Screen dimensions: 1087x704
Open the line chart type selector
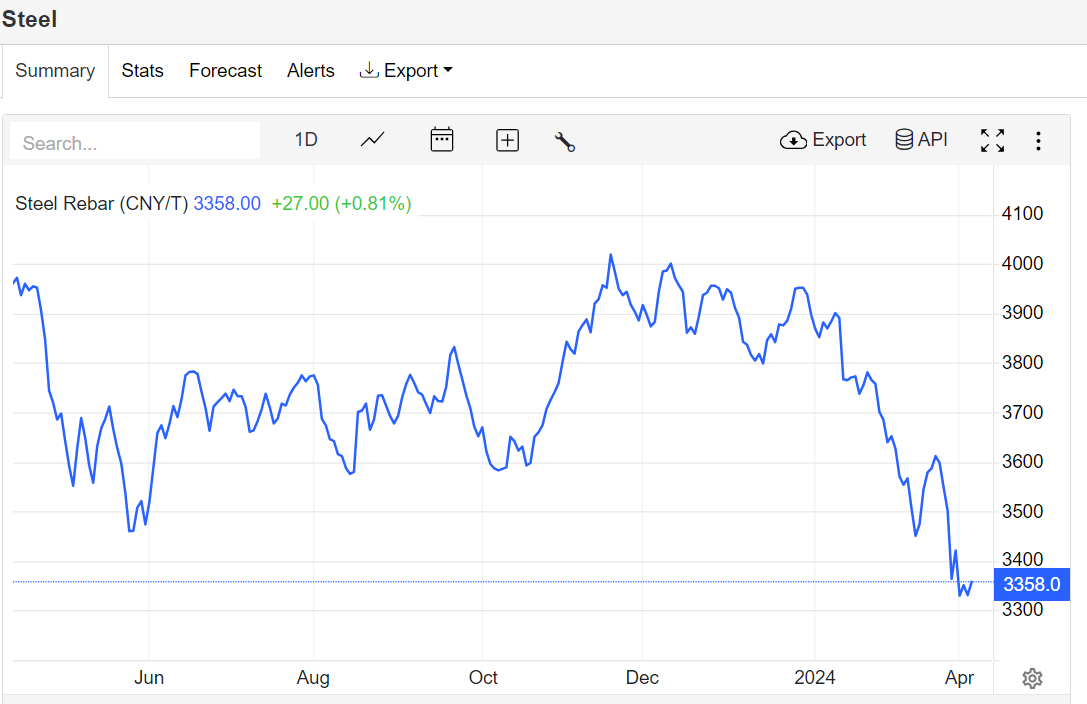coord(372,140)
